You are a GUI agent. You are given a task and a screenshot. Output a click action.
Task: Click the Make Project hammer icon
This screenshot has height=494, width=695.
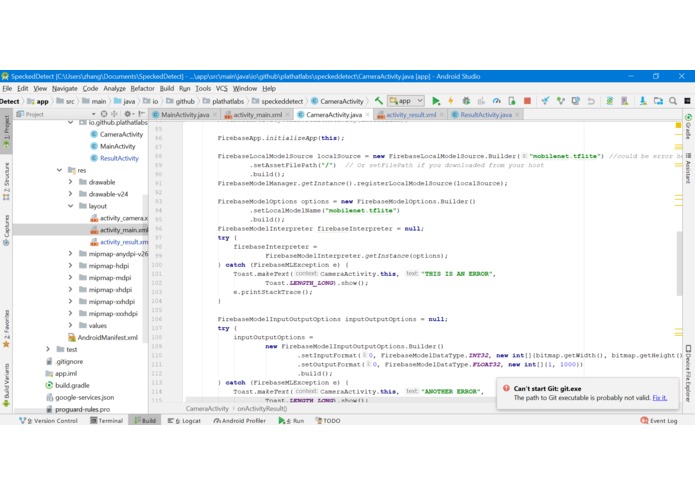click(379, 101)
